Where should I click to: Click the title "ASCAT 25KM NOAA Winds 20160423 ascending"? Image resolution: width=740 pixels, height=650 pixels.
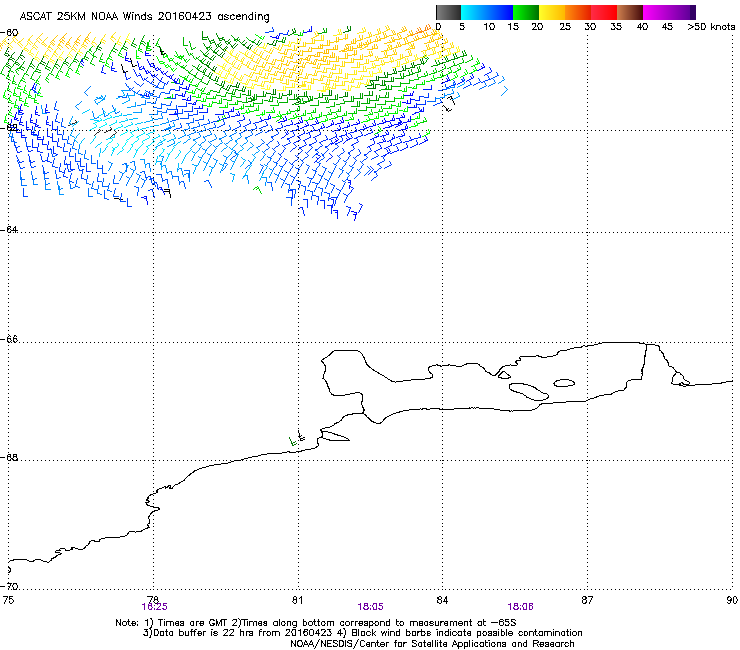coord(144,17)
